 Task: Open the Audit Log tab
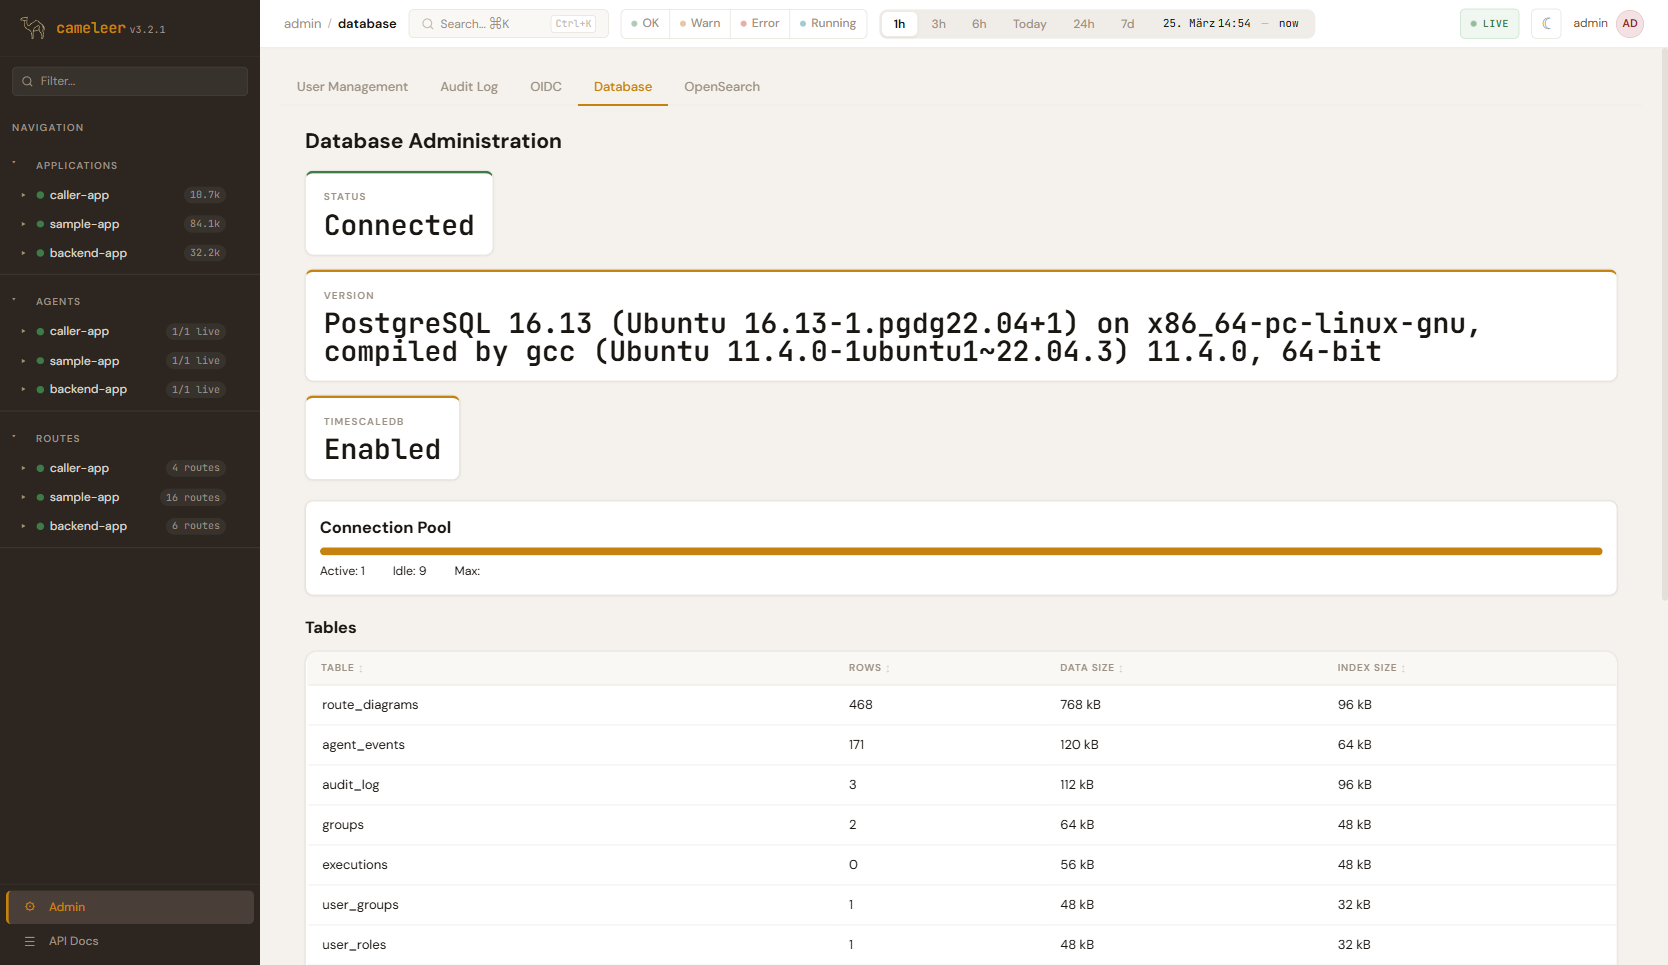[469, 87]
